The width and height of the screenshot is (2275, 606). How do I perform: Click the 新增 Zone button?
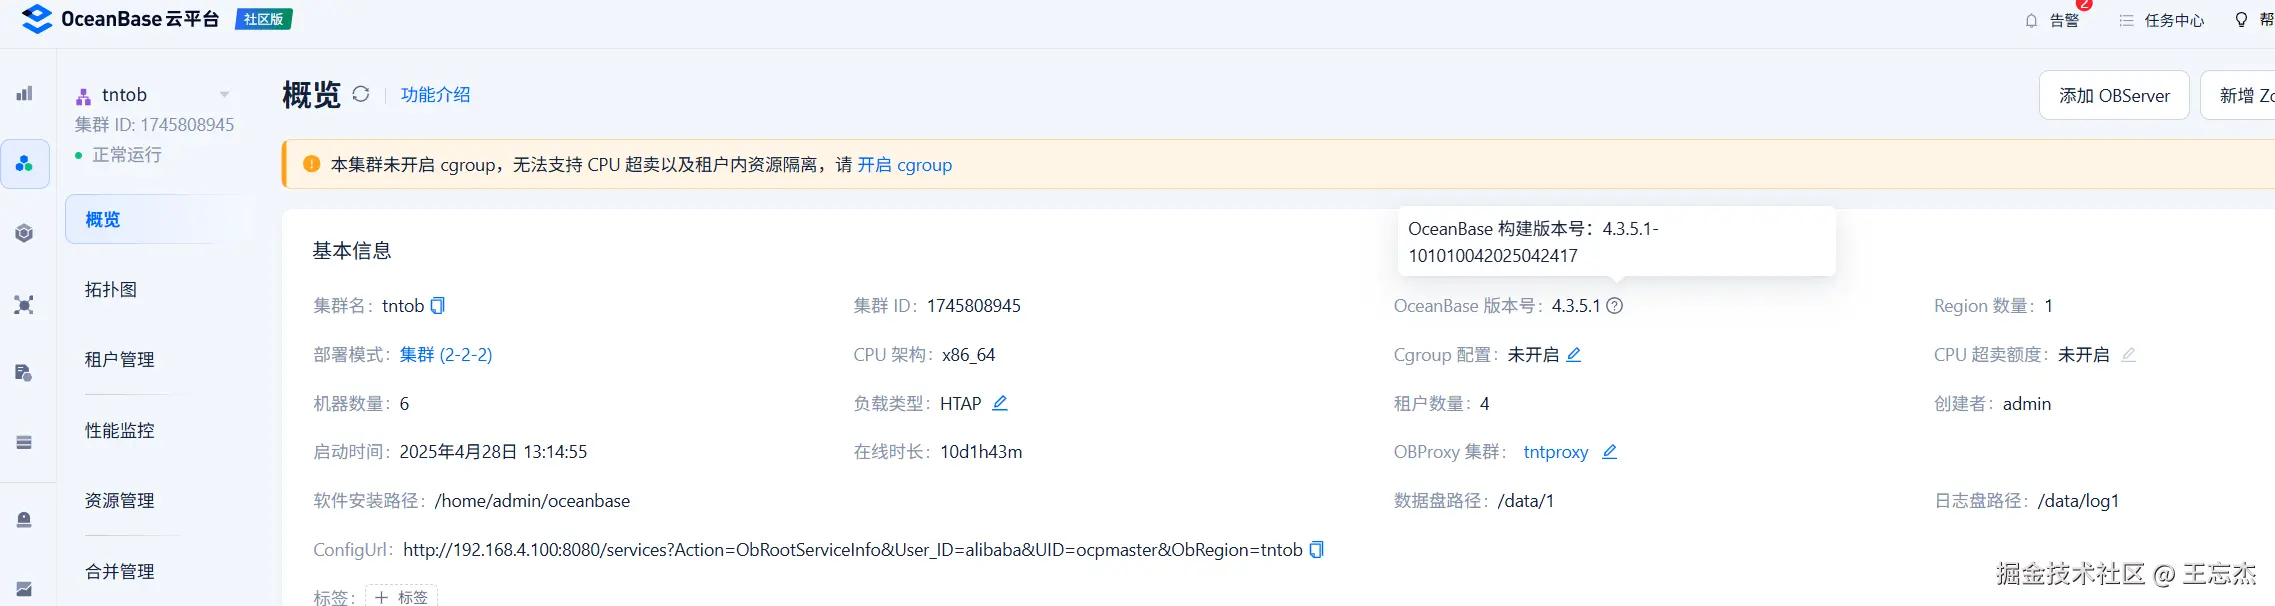pos(2238,95)
